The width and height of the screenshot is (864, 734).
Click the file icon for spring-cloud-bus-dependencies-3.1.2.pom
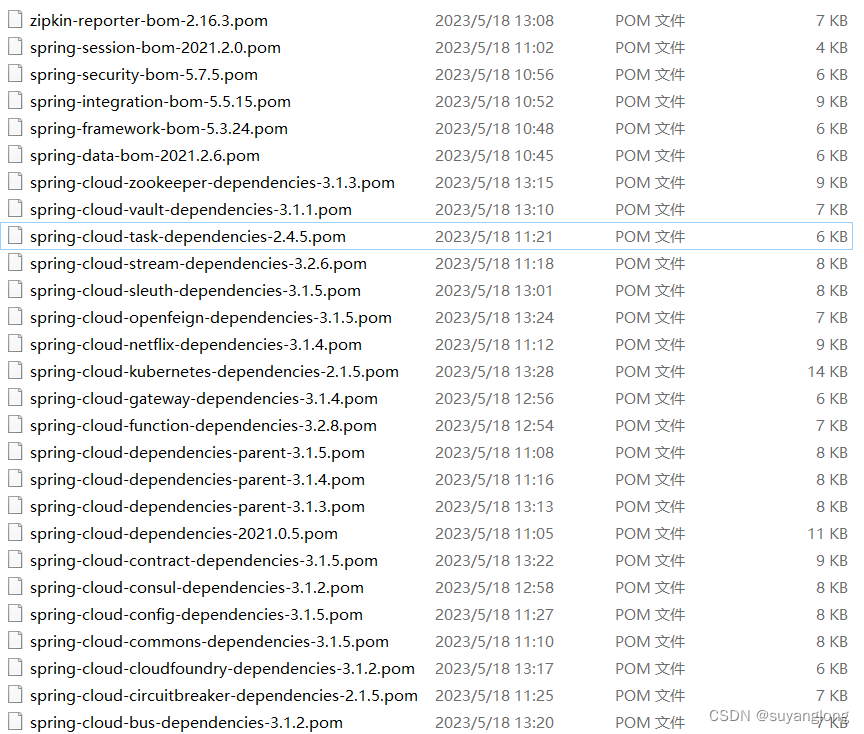15,722
